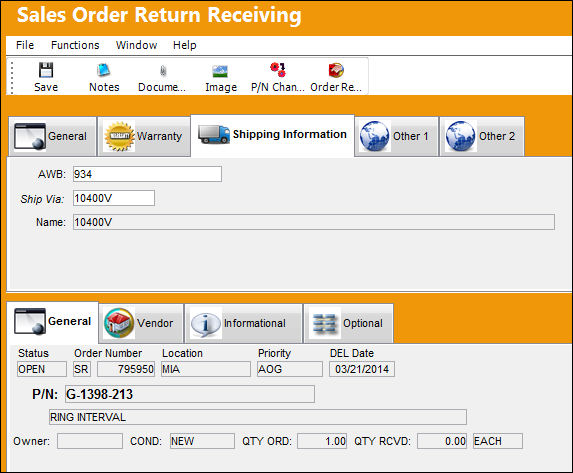The width and height of the screenshot is (573, 473).
Task: Click the Owner: label
Action: coord(31,441)
